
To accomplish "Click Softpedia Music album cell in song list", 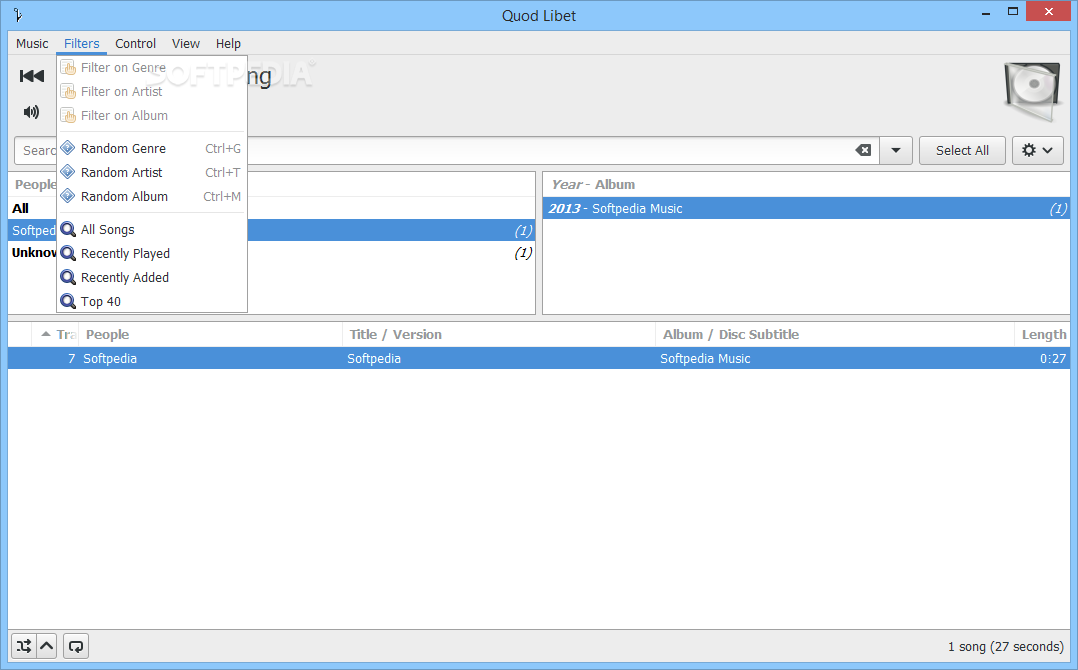I will [x=705, y=359].
